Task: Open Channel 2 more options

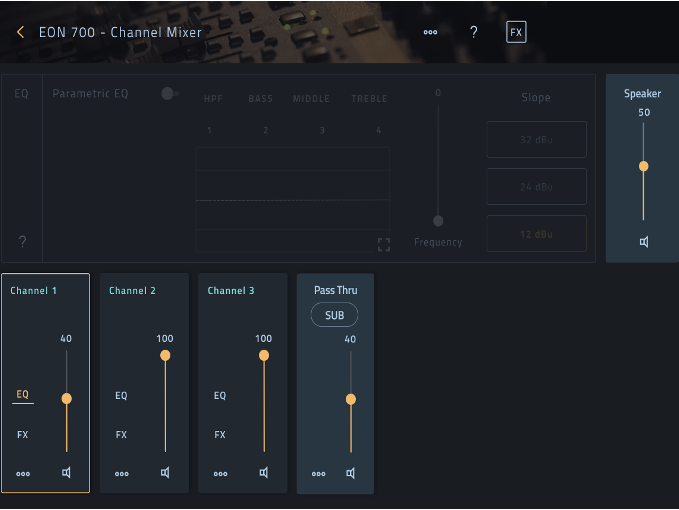Action: coord(121,474)
